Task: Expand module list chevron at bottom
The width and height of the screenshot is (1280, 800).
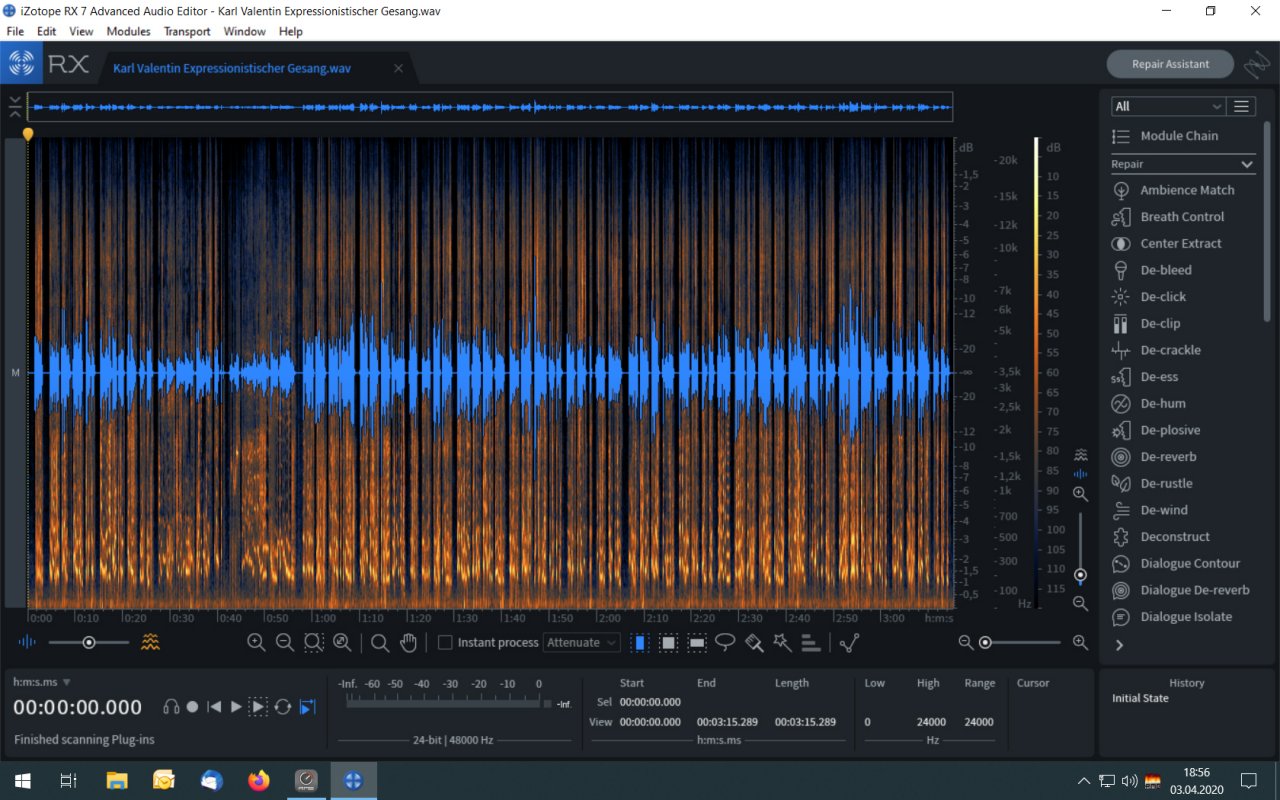Action: pyautogui.click(x=1119, y=645)
